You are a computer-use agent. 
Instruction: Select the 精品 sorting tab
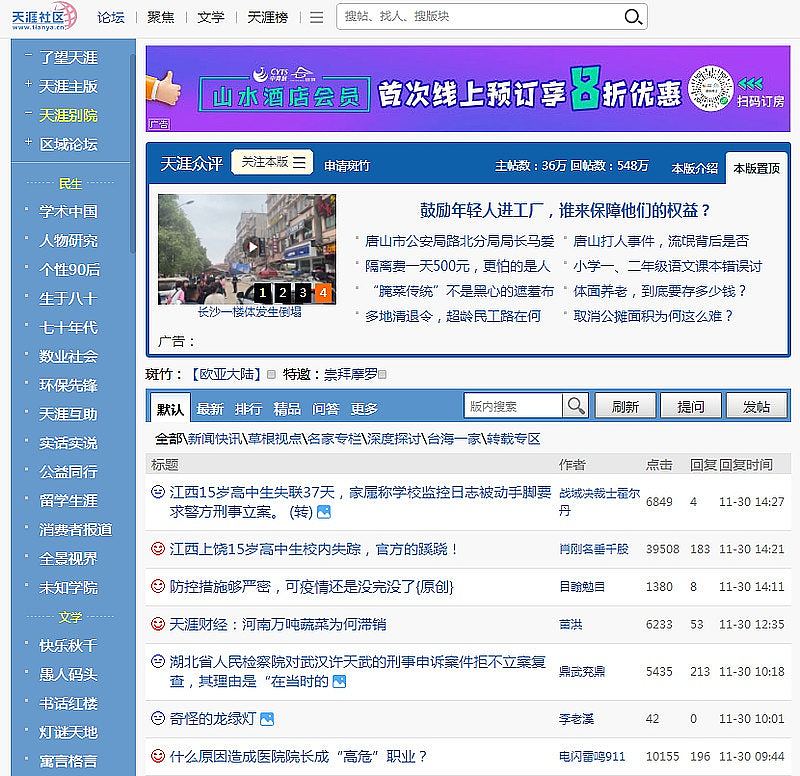pos(287,409)
